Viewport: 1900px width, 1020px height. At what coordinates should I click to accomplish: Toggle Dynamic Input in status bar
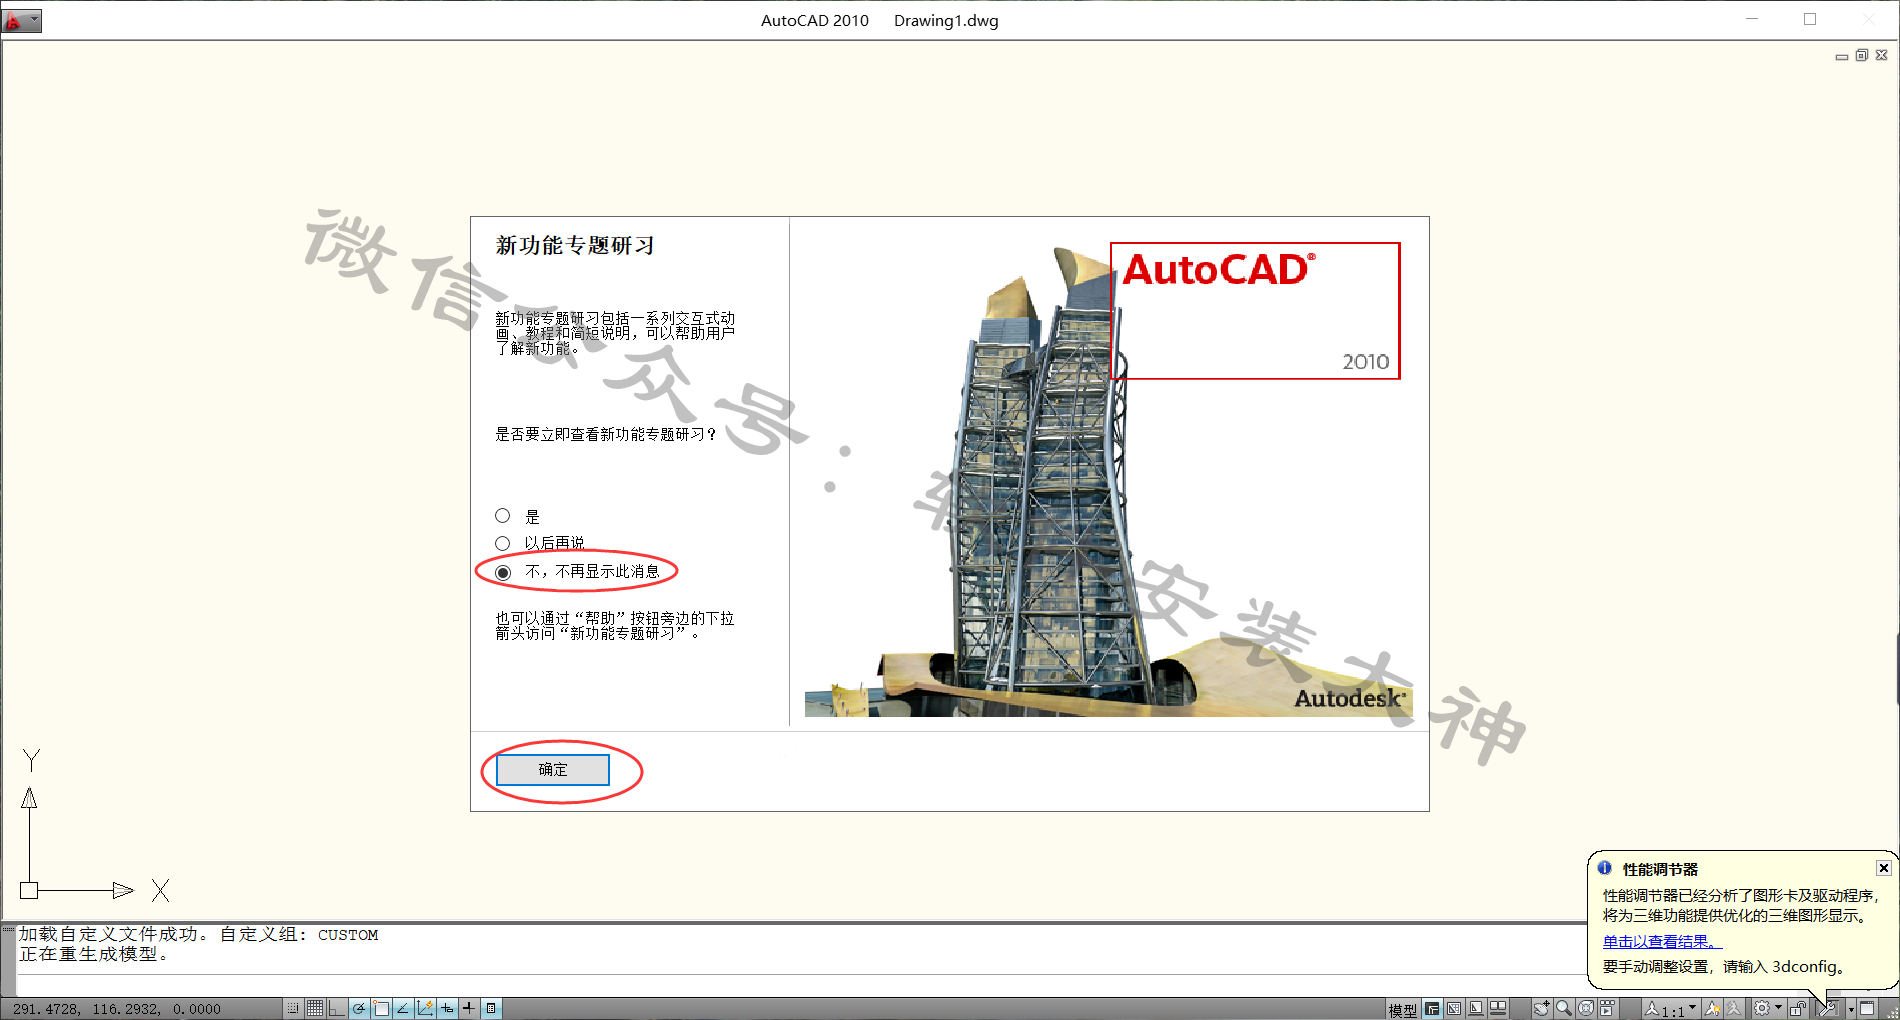(447, 1008)
